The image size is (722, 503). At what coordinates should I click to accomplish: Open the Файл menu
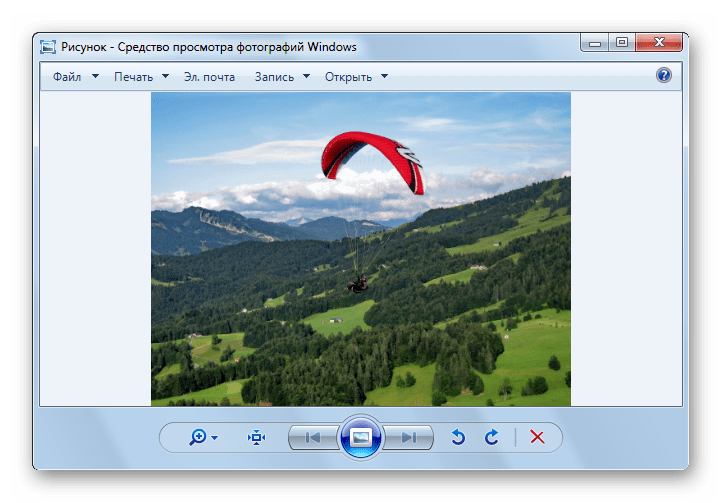[67, 77]
